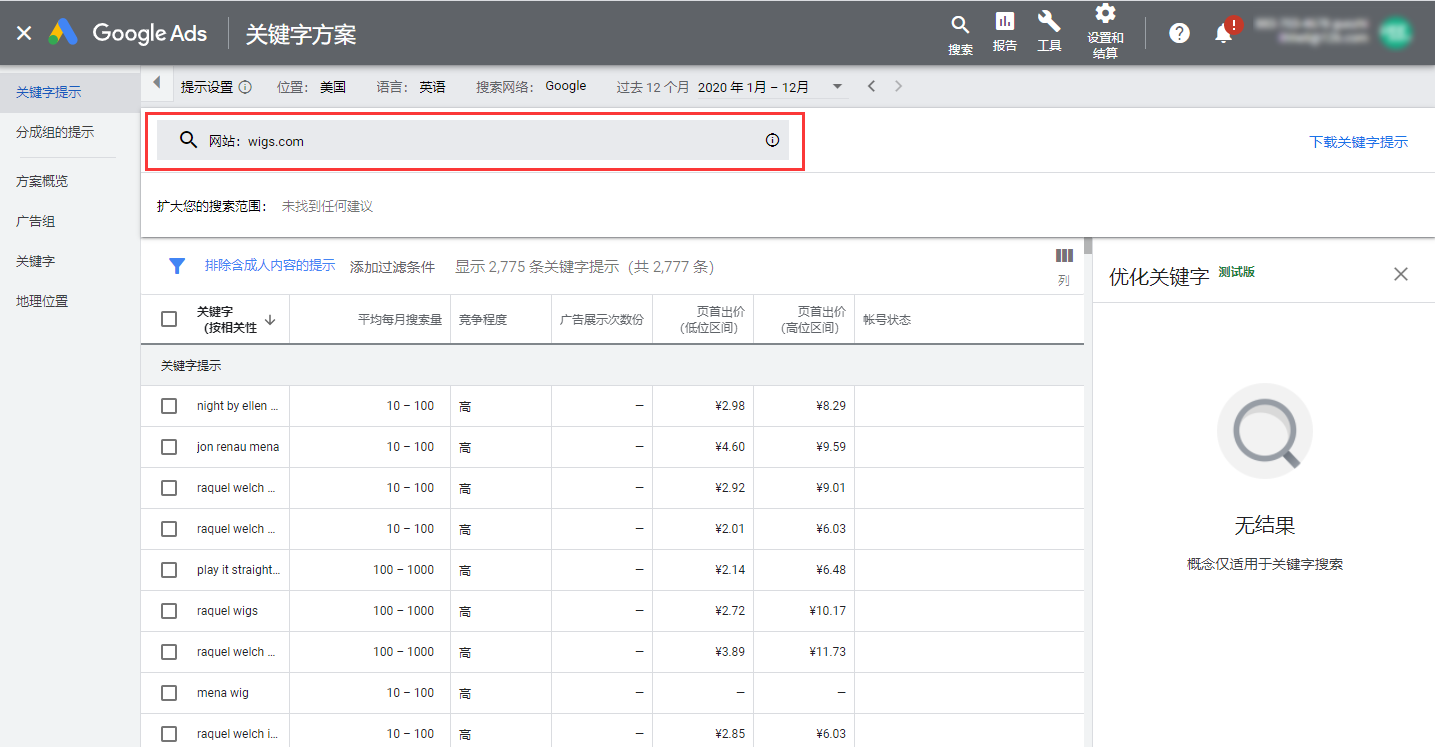The width and height of the screenshot is (1435, 747).
Task: Change the location setting 美国
Action: (333, 87)
